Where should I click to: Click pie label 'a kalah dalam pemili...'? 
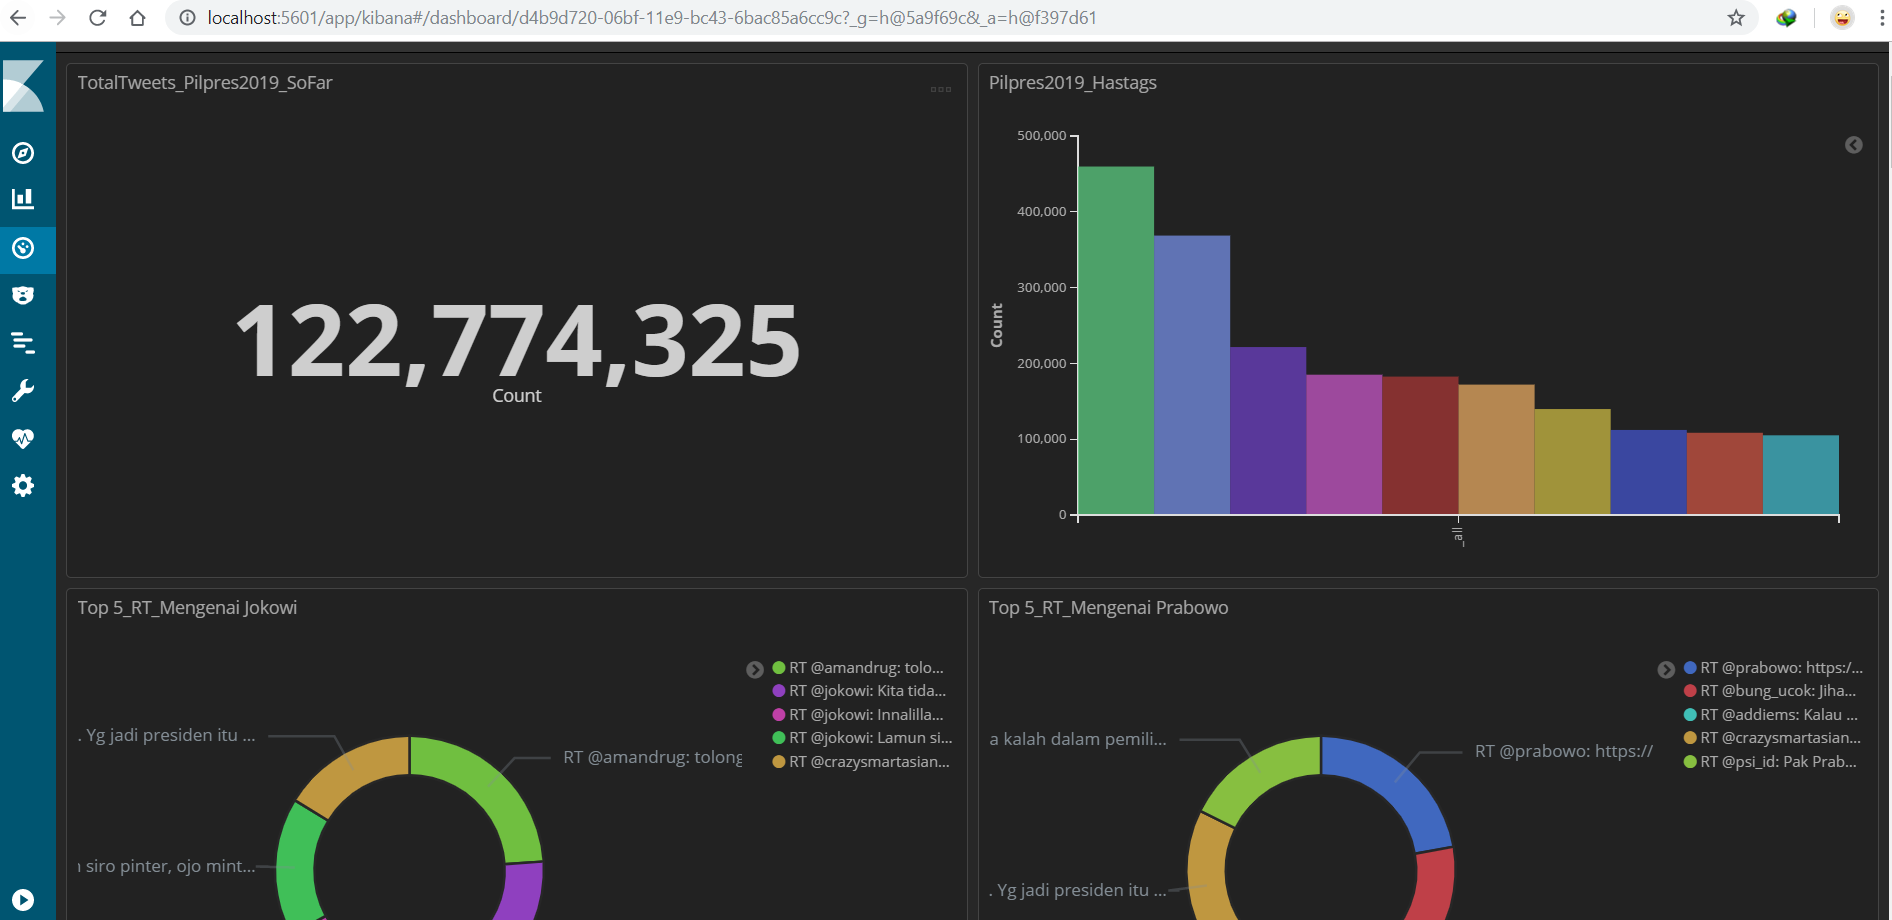(x=1078, y=740)
